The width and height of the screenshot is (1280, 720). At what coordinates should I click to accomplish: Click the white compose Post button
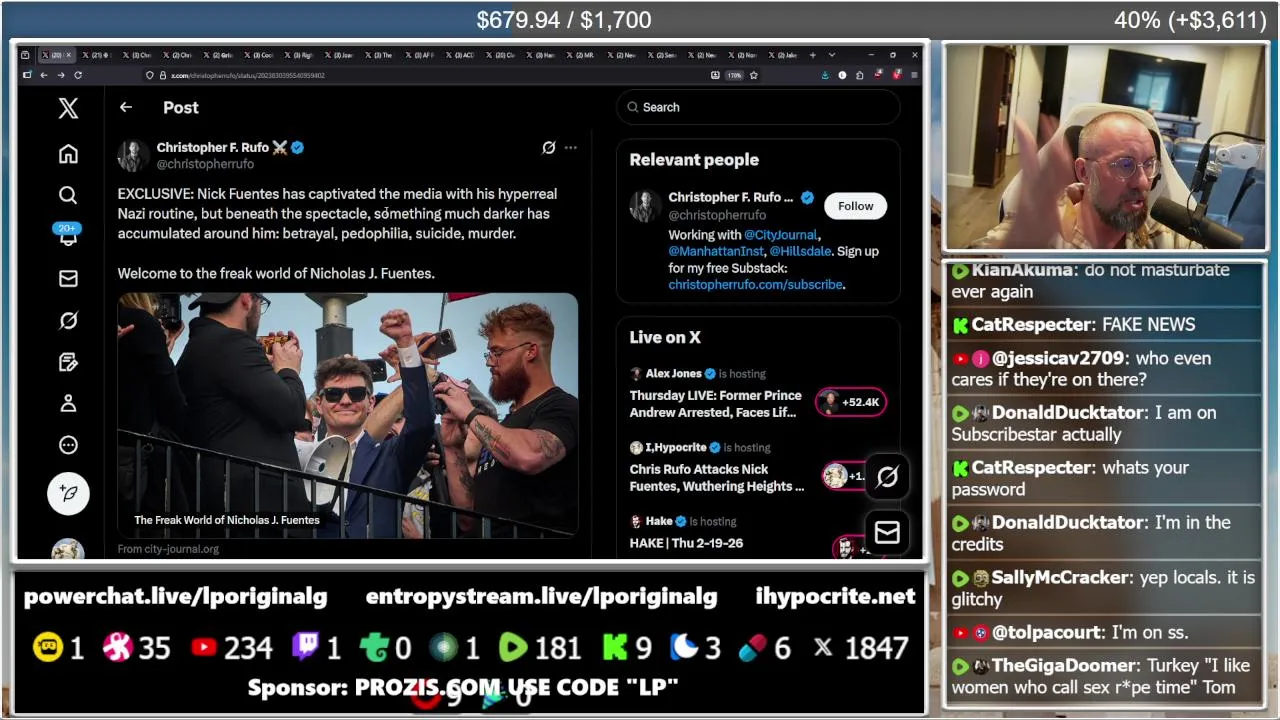tap(68, 493)
